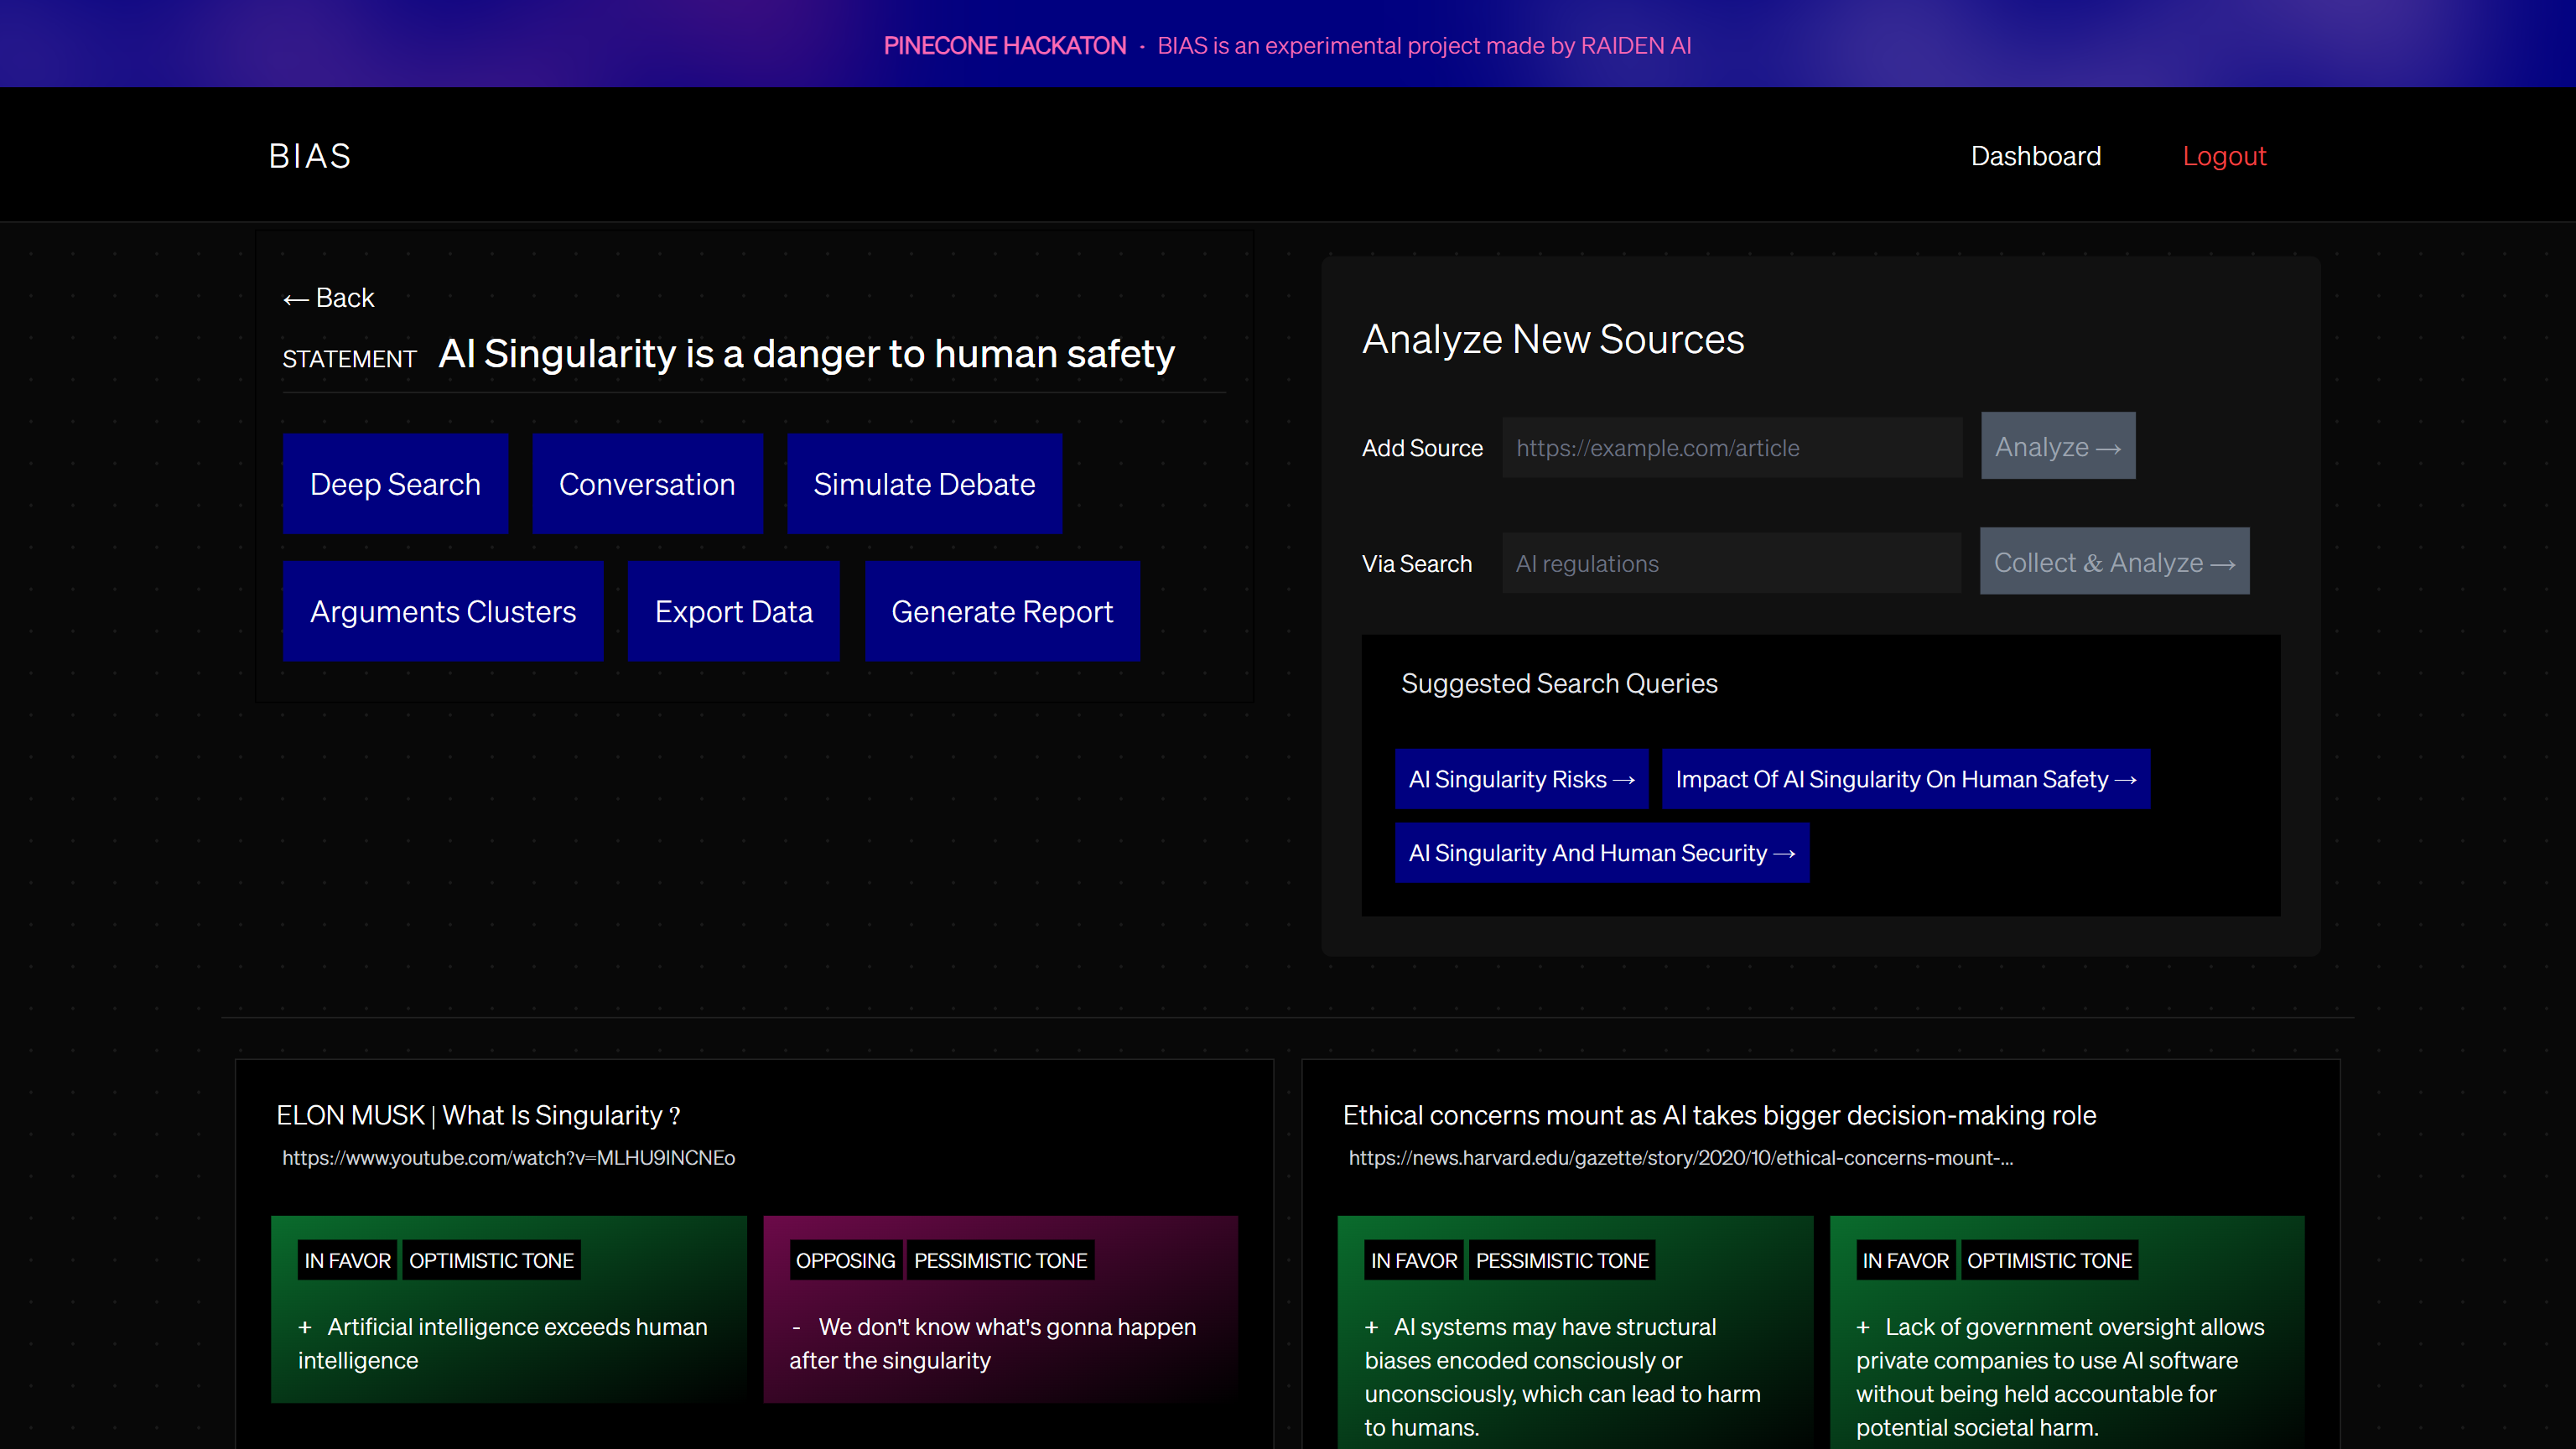Screen dimensions: 2576x1449
Task: Pick AI Singularity And Human Security query
Action: click(x=1601, y=853)
